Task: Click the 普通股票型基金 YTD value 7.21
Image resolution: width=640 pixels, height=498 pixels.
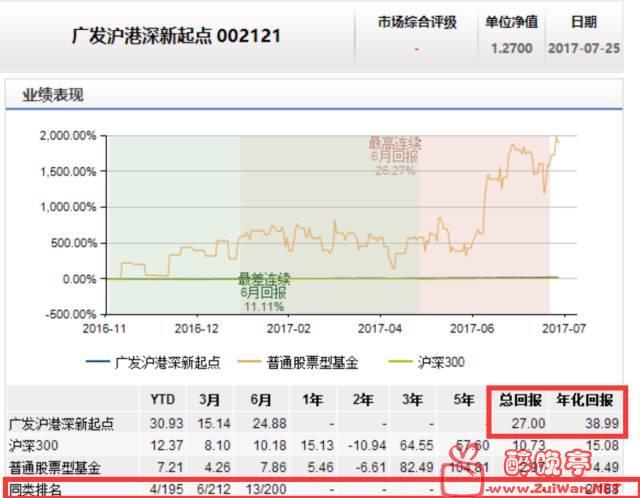Action: click(170, 467)
